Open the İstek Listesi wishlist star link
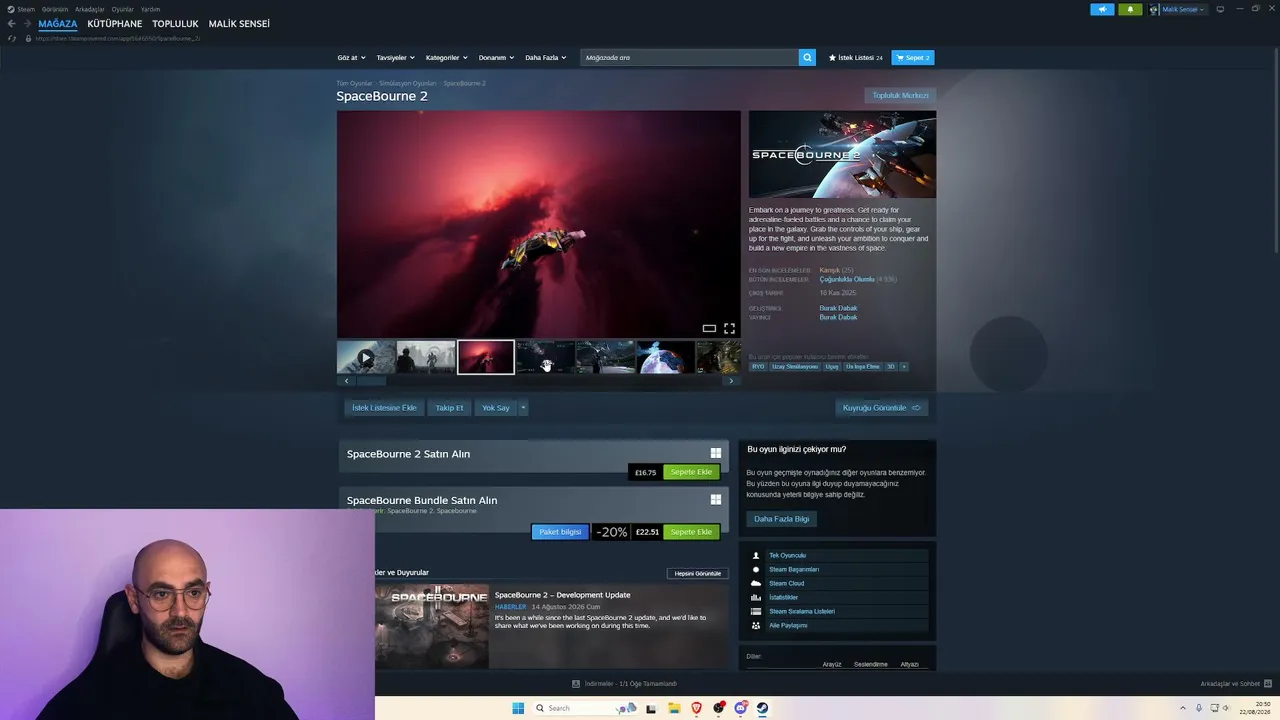Viewport: 1280px width, 720px height. 855,58
